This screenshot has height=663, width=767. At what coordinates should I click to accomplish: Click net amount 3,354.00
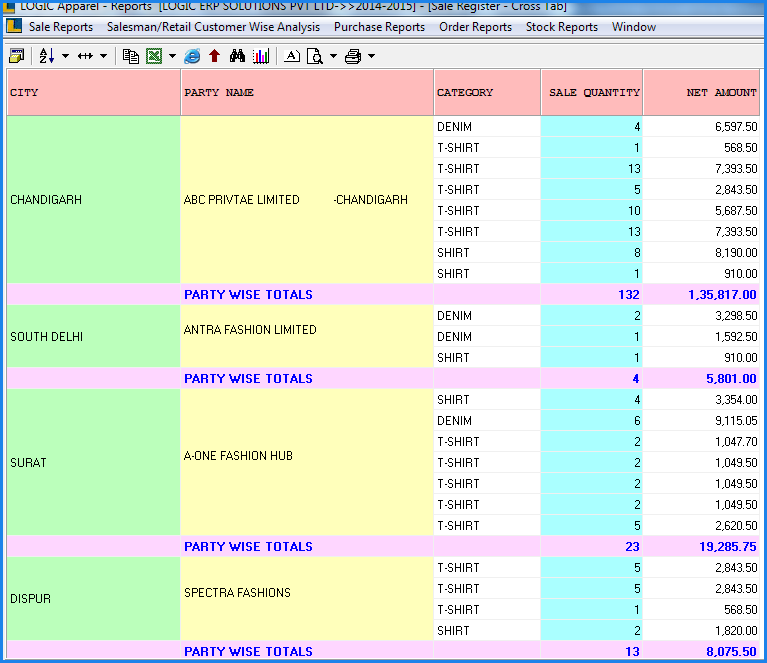pyautogui.click(x=701, y=400)
